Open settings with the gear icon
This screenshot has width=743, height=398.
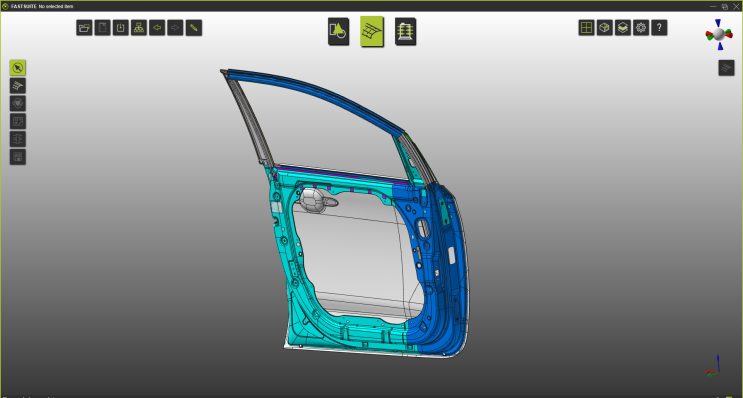pos(641,28)
